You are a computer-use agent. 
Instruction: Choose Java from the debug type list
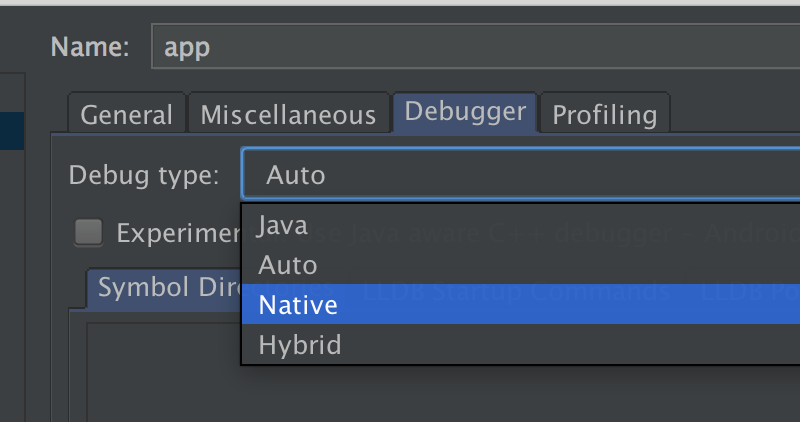(x=520, y=225)
